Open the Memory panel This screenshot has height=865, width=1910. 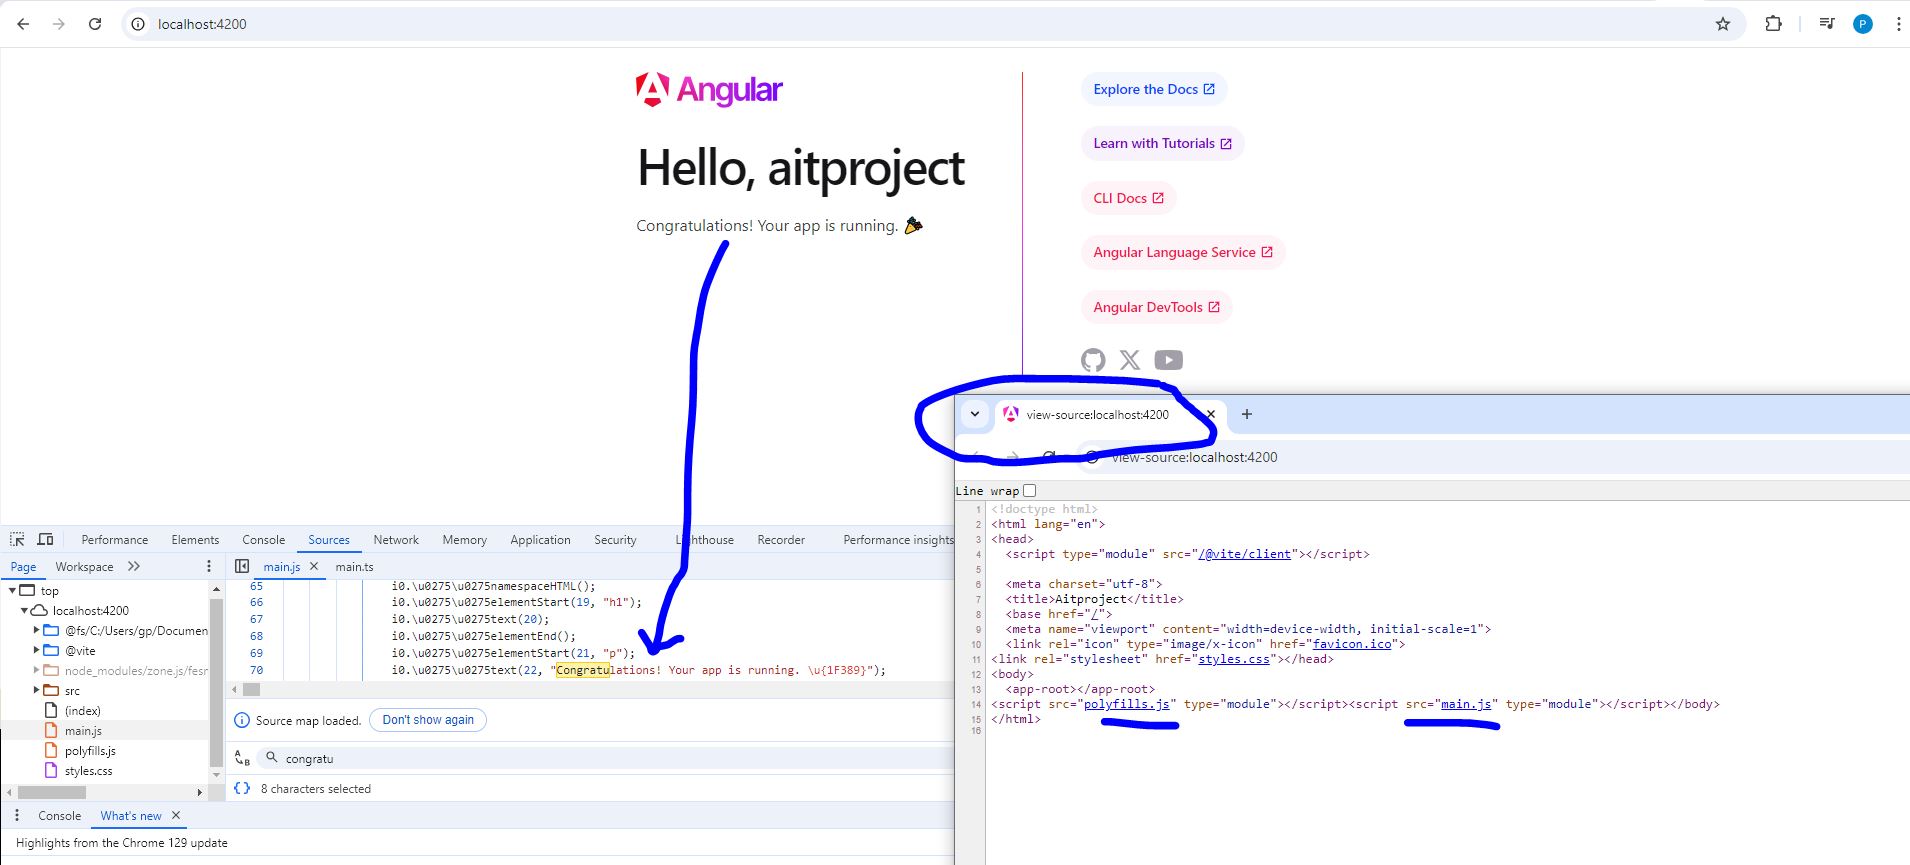[x=464, y=539]
